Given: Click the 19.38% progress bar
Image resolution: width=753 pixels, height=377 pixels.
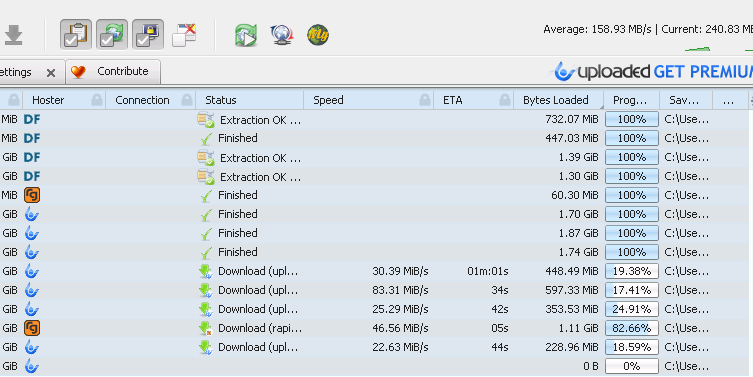Looking at the screenshot, I should [x=632, y=271].
